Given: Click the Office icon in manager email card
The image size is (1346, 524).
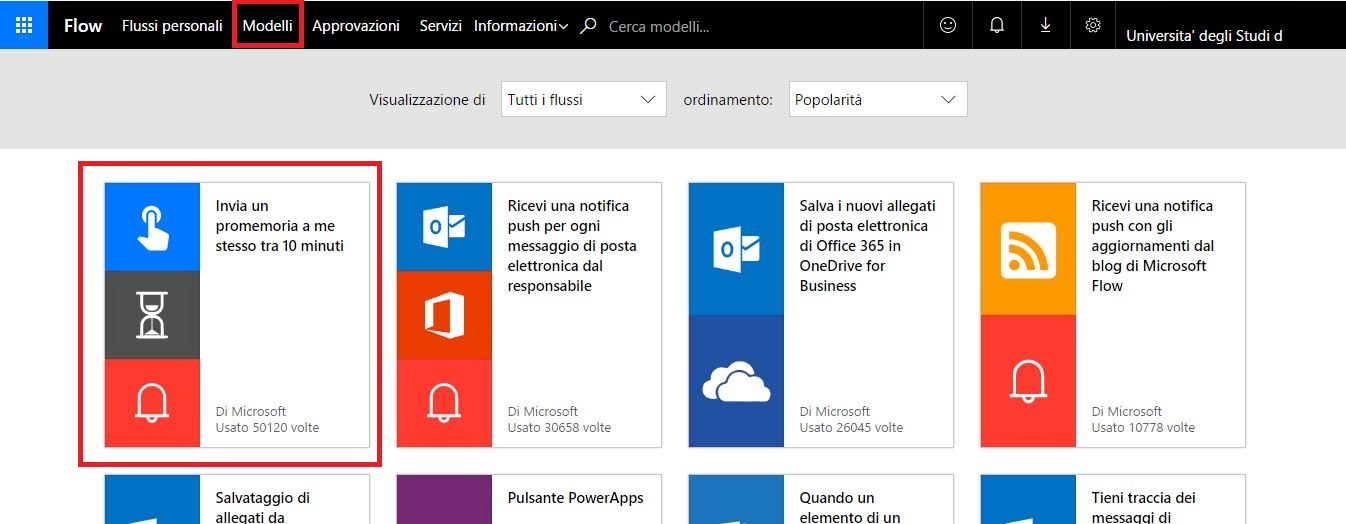Looking at the screenshot, I should point(444,315).
